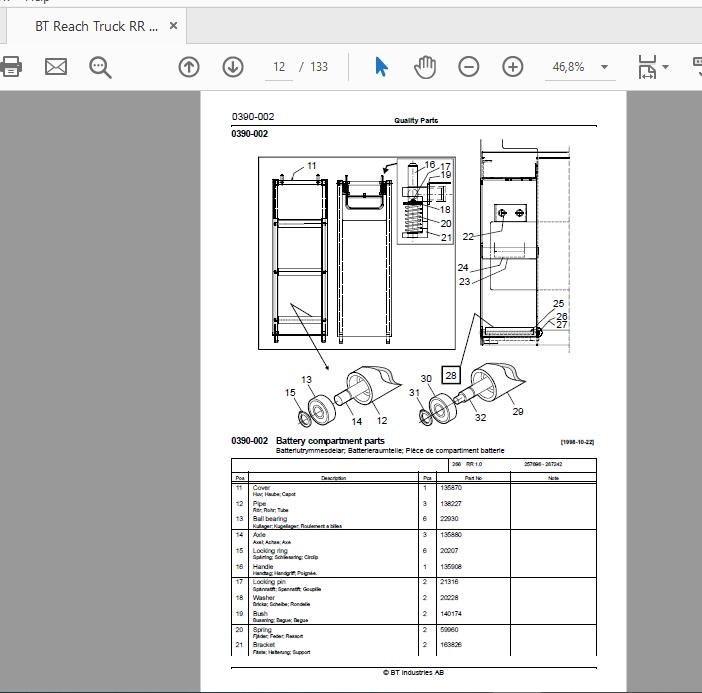Image resolution: width=702 pixels, height=693 pixels.
Task: Click the 'Axle' description row
Action: click(259, 535)
